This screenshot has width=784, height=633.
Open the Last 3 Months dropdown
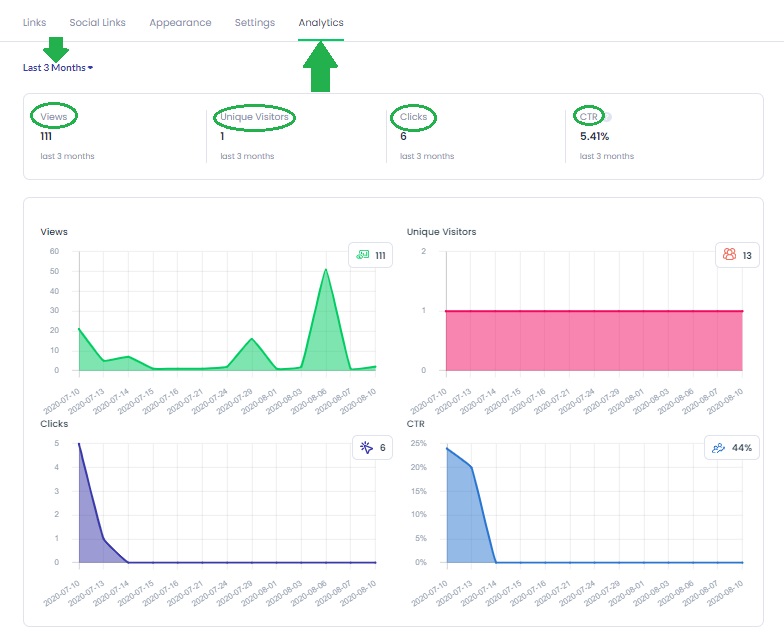coord(58,68)
